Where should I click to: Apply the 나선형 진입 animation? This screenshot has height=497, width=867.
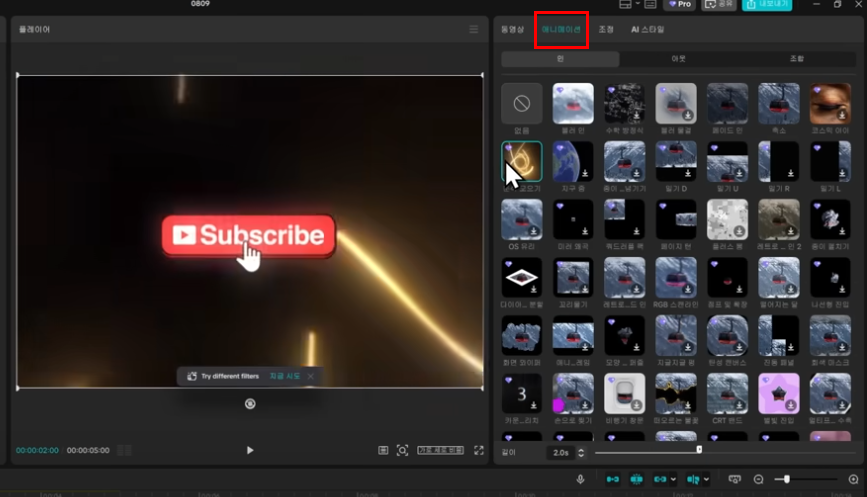coord(830,278)
